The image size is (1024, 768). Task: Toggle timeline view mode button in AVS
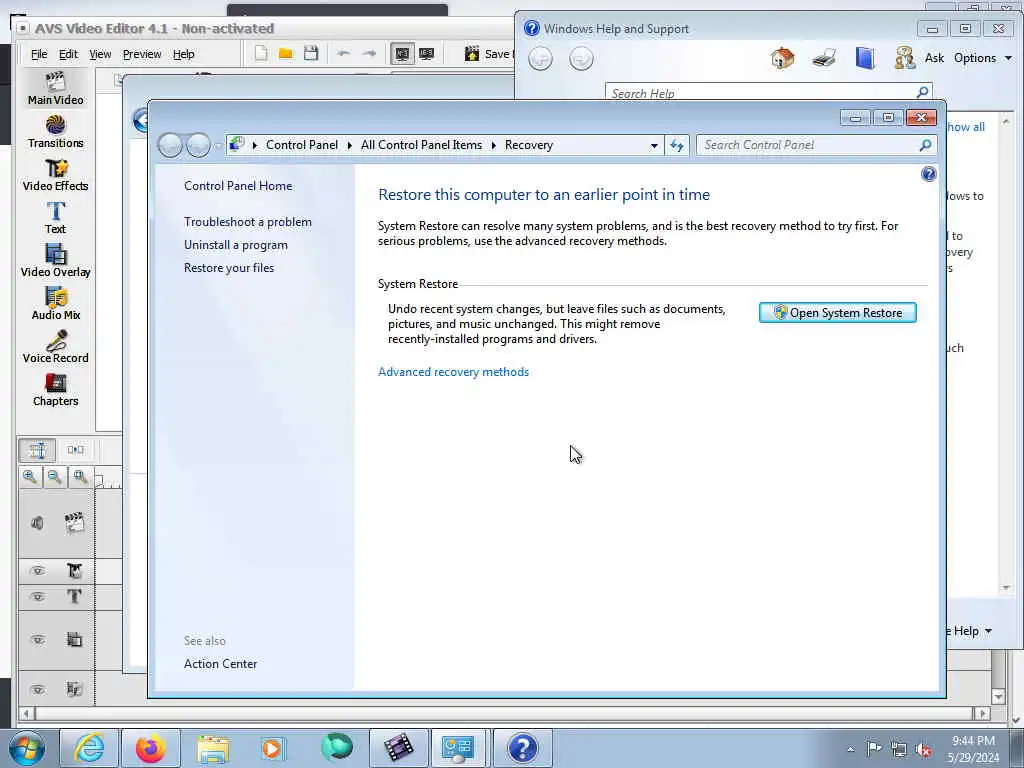(x=37, y=450)
